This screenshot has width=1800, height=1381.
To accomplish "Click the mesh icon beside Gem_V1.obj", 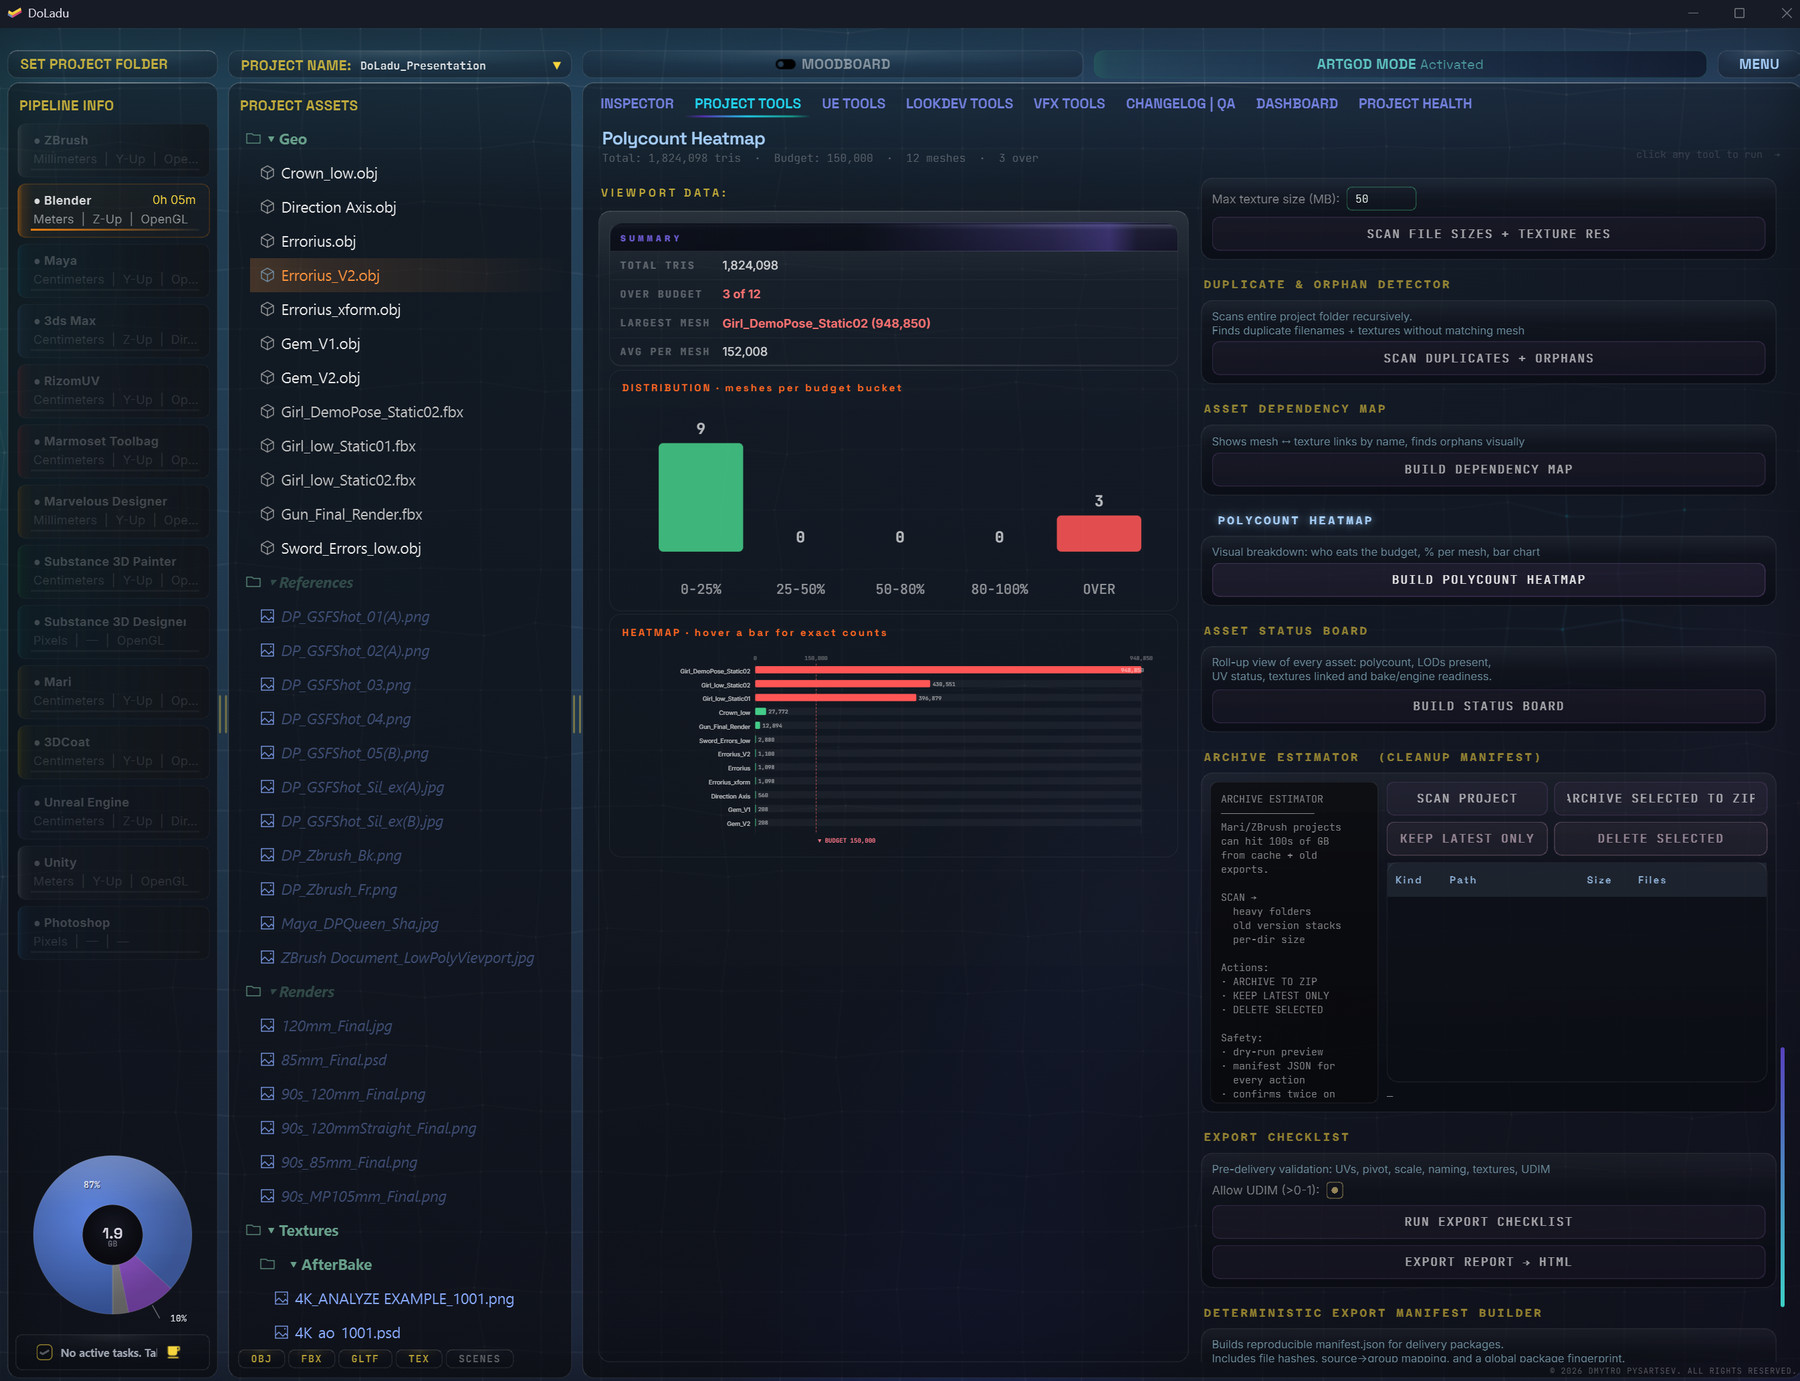I will (267, 343).
